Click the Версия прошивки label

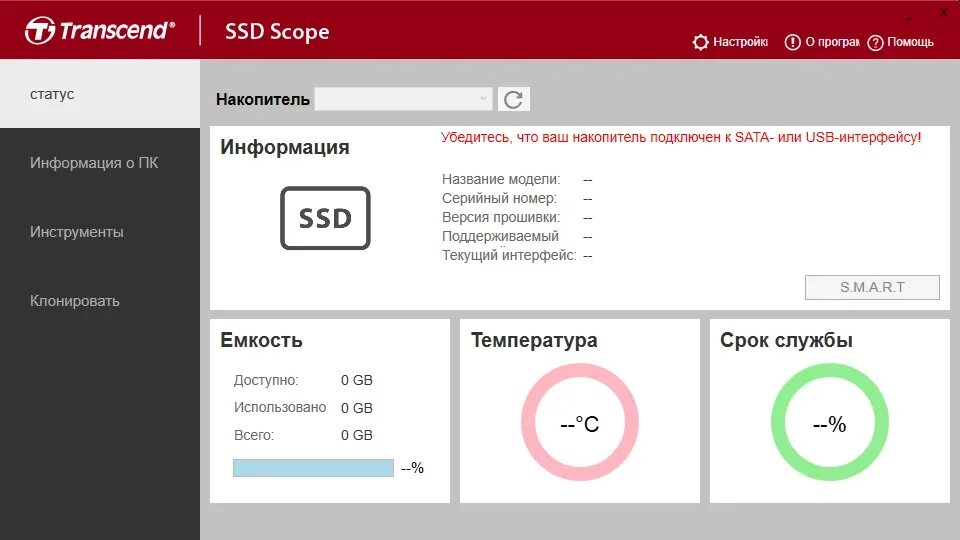[501, 217]
